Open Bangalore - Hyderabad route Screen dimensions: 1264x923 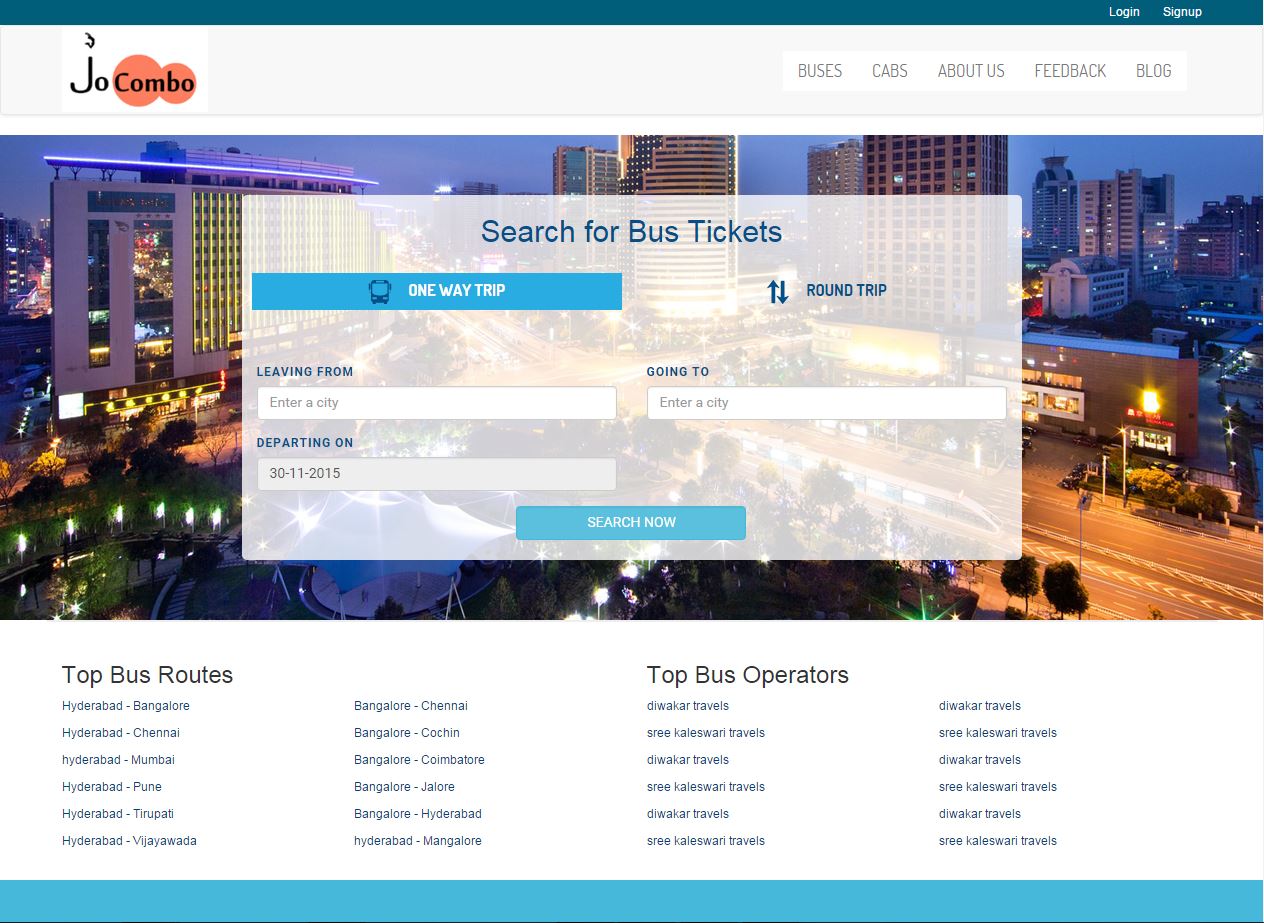418,814
